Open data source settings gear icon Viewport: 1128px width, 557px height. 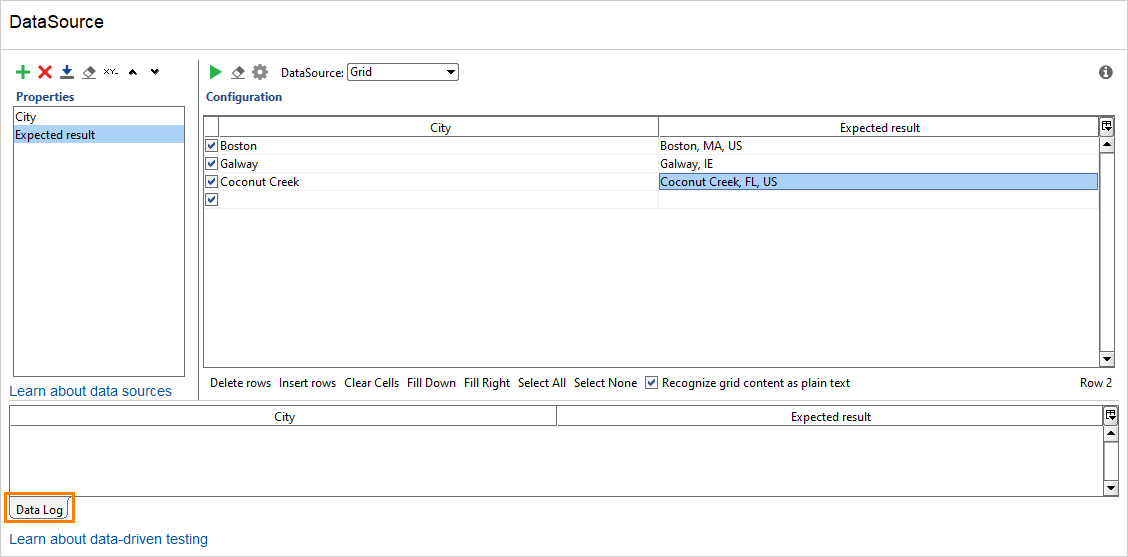(260, 72)
